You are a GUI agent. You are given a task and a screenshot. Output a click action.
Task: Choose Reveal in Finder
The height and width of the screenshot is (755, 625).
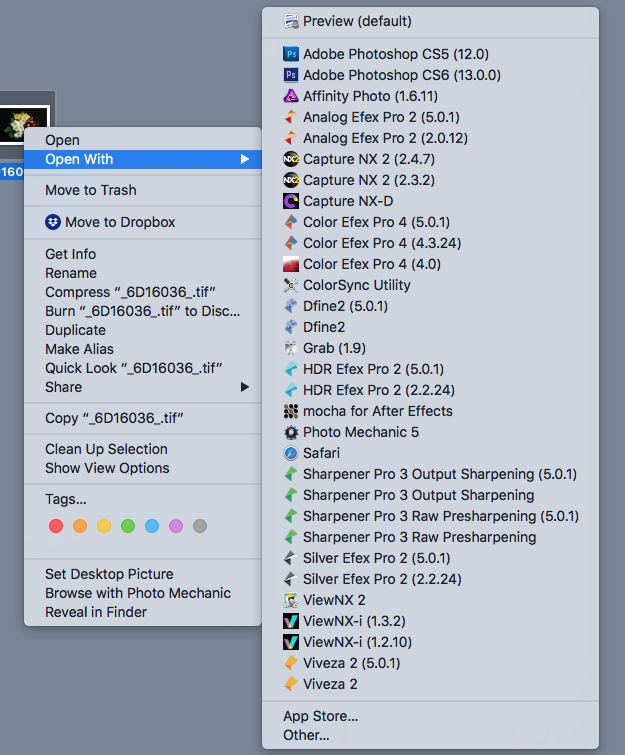[143, 612]
